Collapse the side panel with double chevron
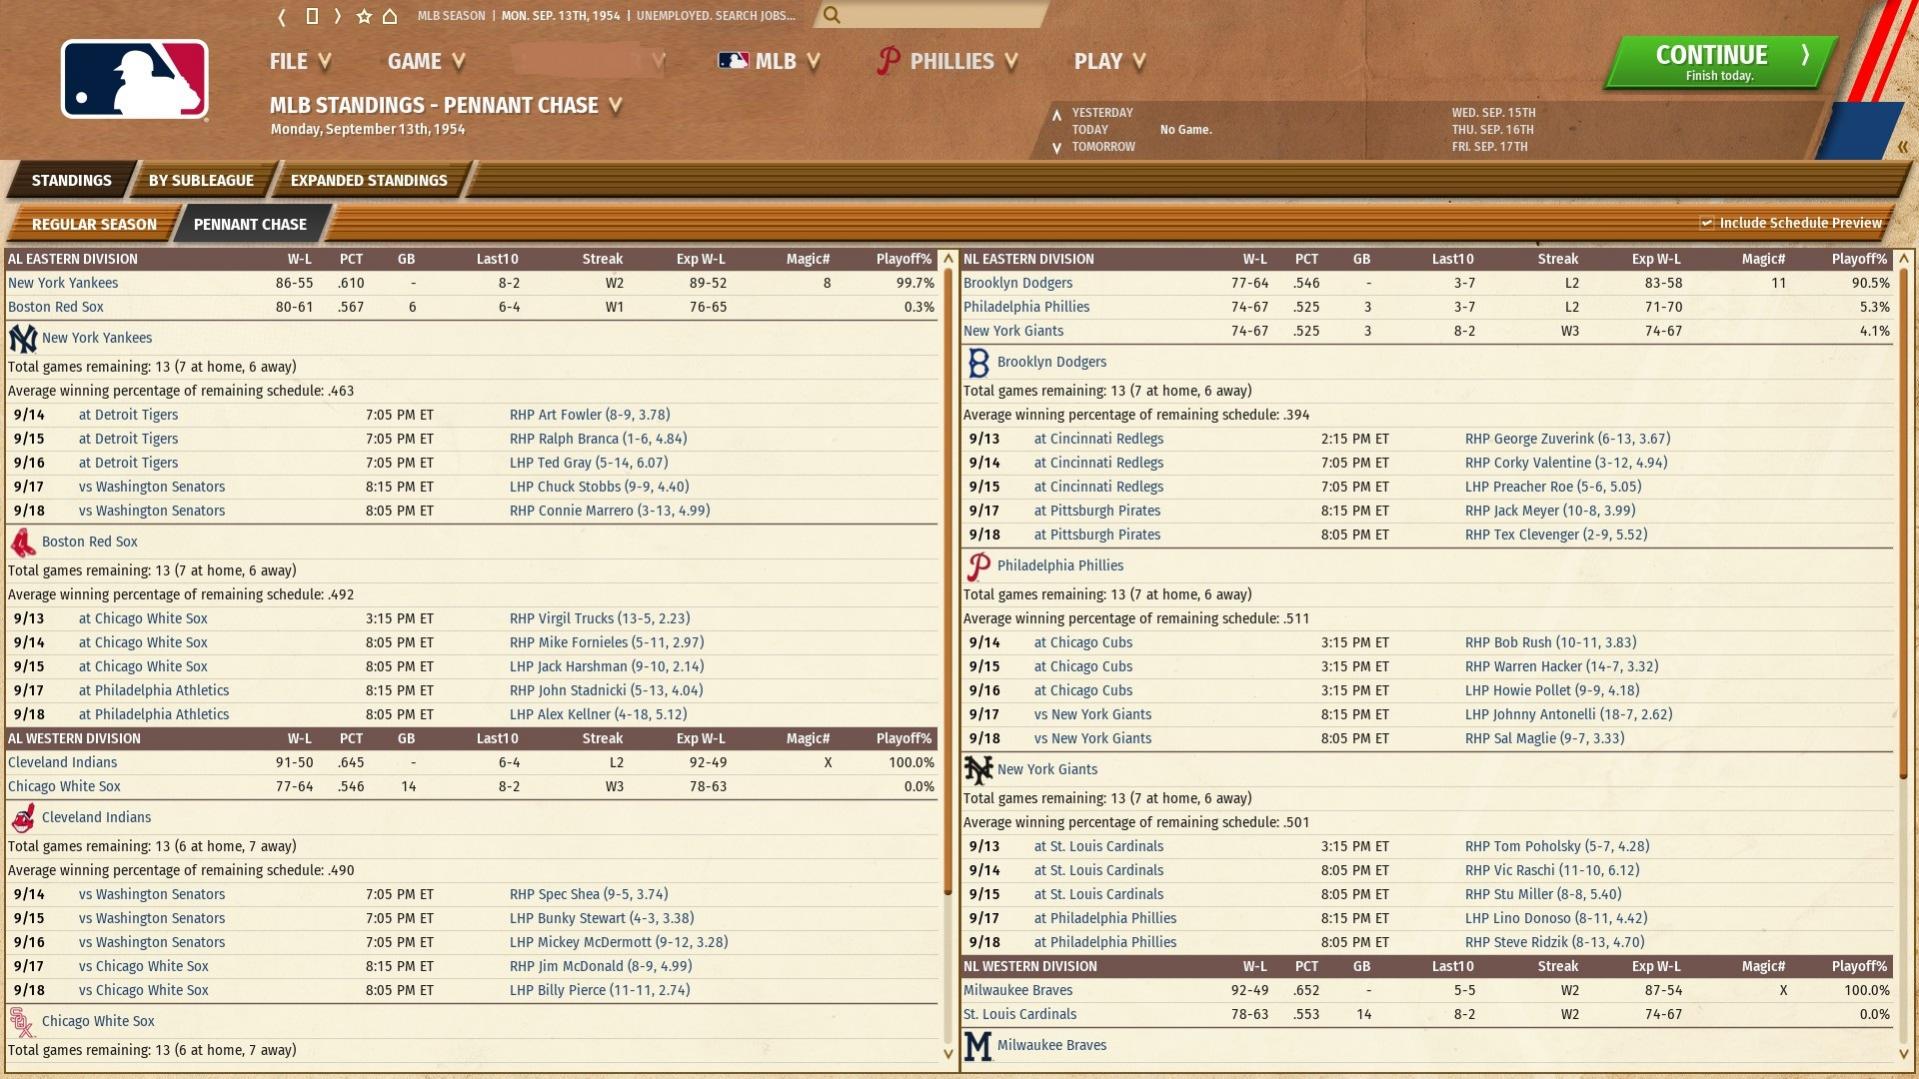 (1902, 147)
